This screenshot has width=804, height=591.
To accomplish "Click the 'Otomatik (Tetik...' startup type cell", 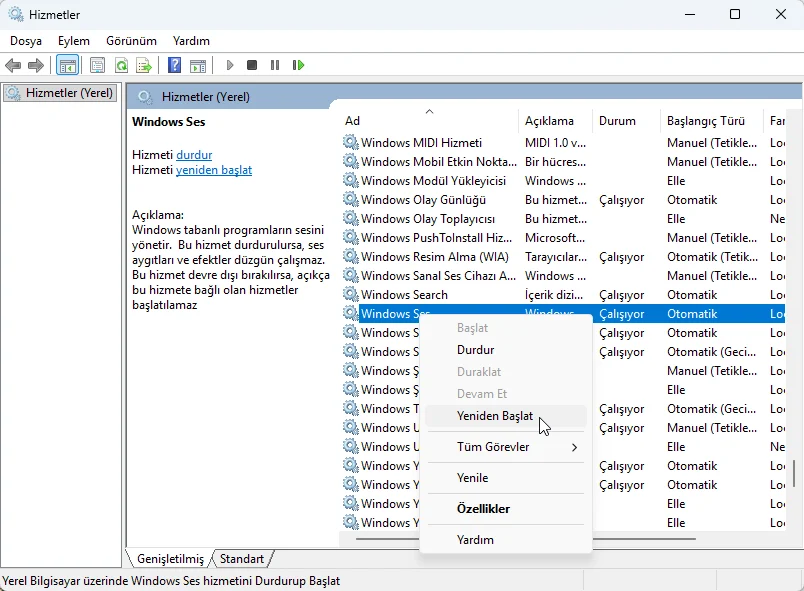I will click(x=712, y=256).
